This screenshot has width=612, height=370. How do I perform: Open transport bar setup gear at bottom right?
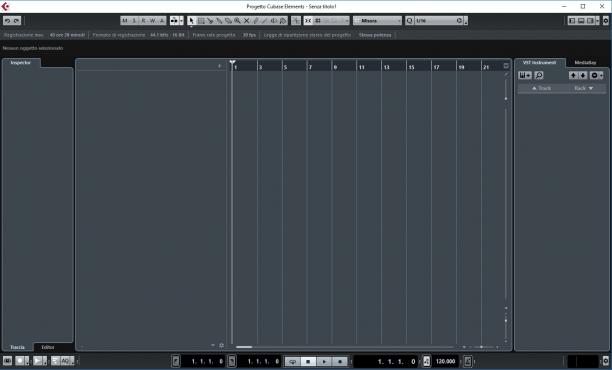pos(606,361)
